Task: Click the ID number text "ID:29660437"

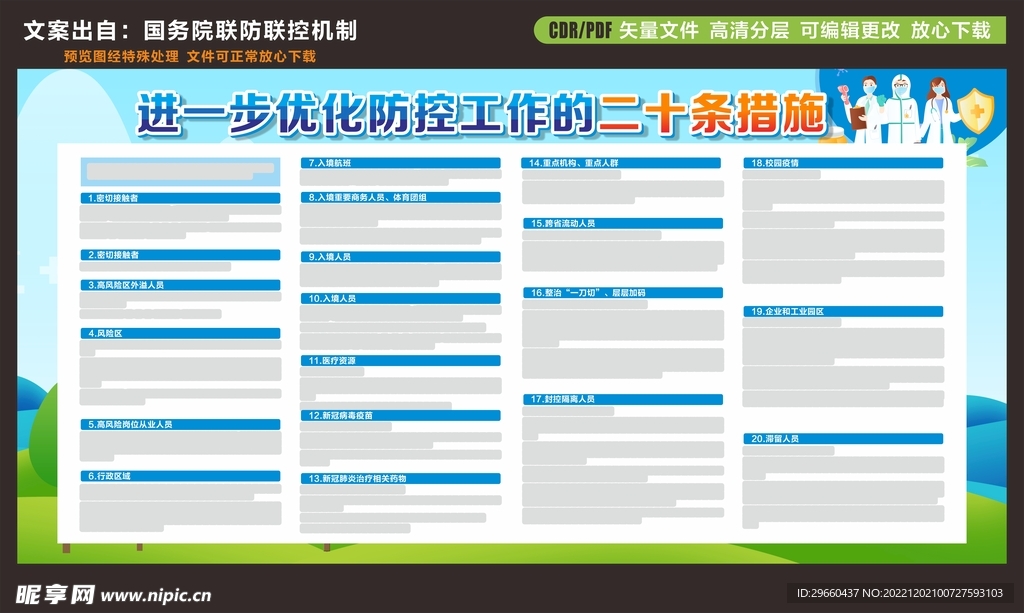Action: (827, 593)
